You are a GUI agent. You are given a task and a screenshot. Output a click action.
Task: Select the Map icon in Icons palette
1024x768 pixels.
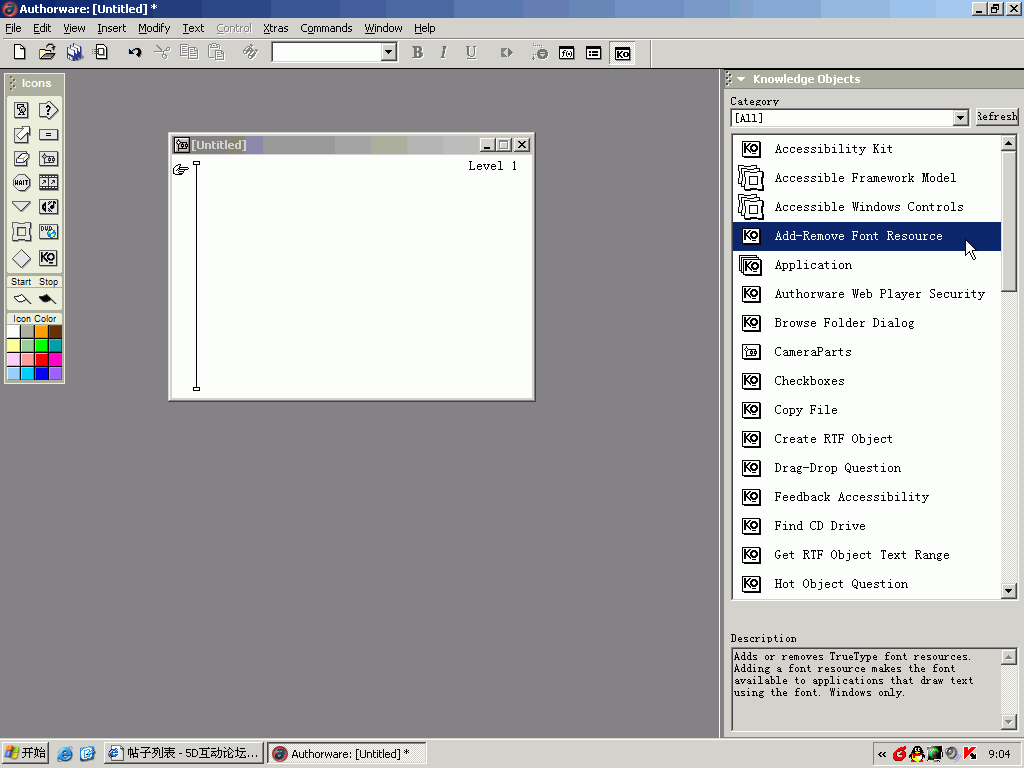click(x=48, y=159)
